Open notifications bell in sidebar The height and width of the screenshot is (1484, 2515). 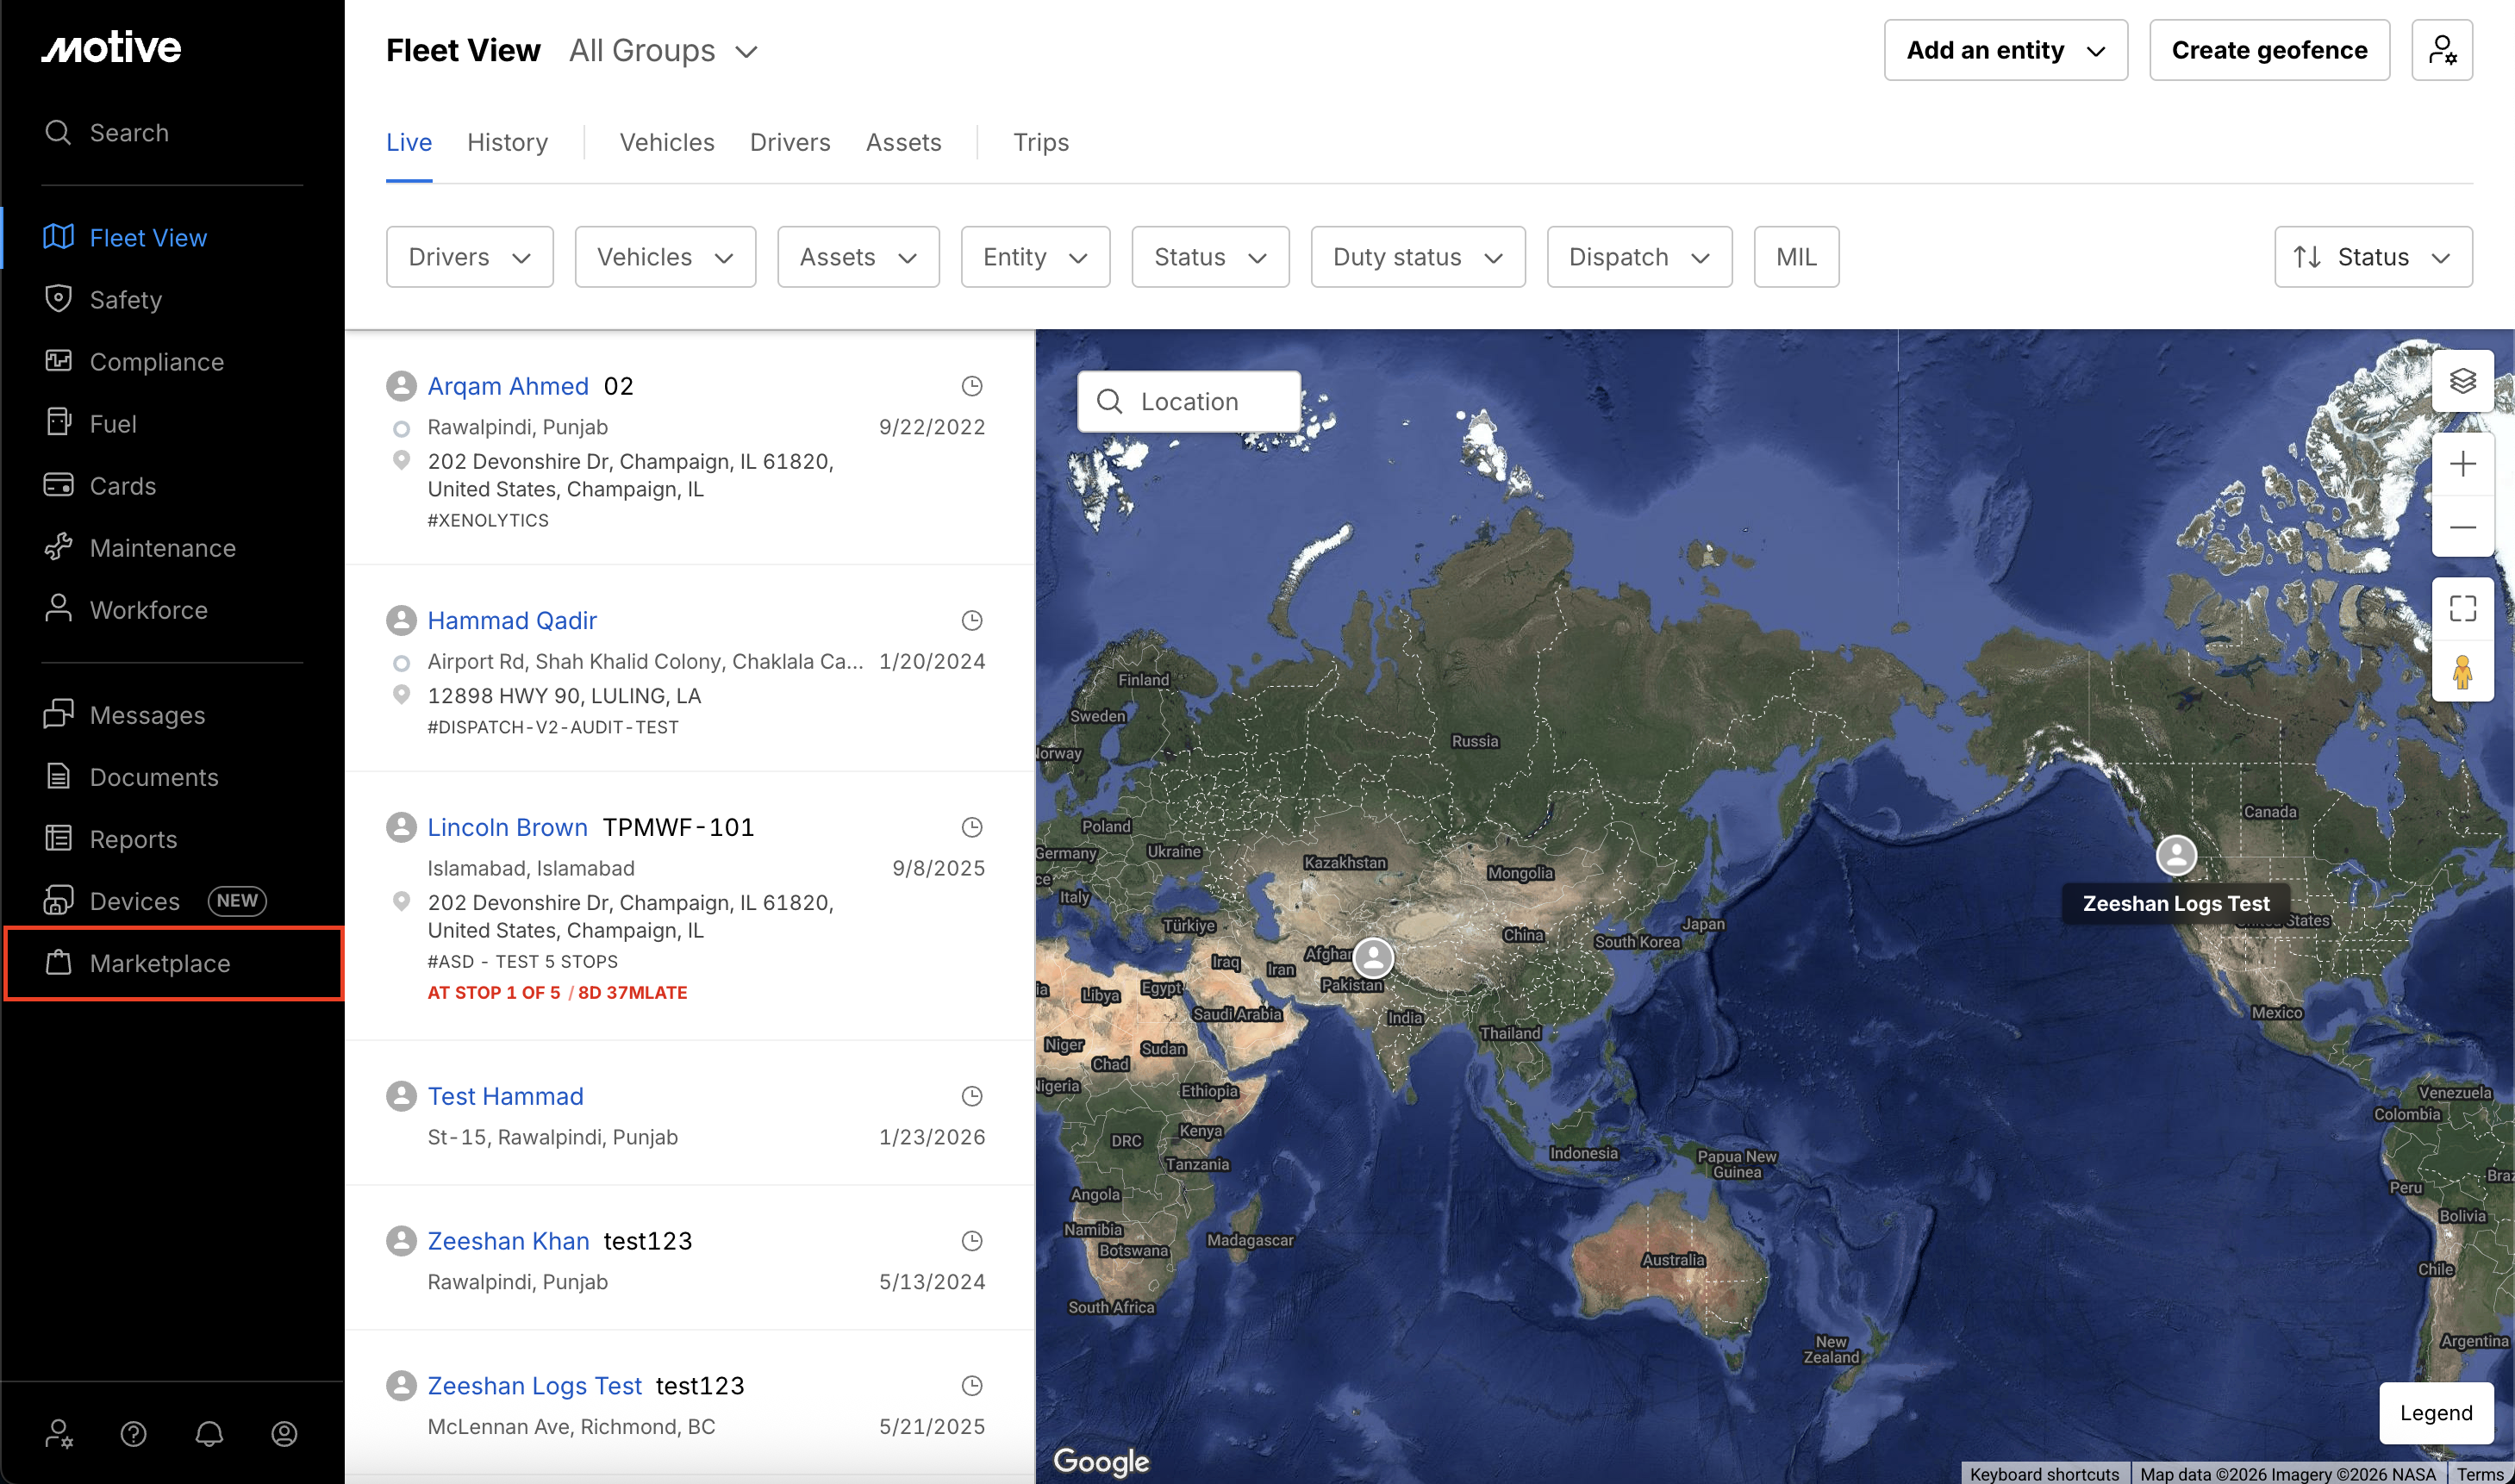point(209,1434)
